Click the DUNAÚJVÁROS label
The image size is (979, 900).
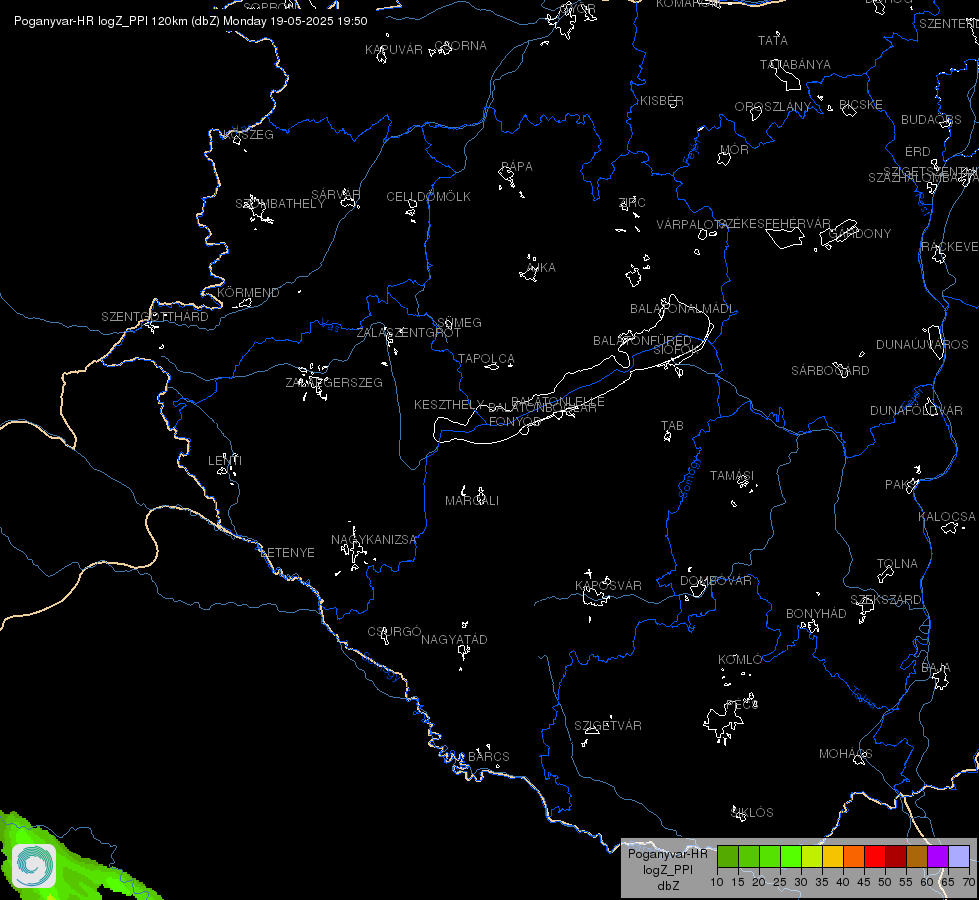tap(922, 345)
